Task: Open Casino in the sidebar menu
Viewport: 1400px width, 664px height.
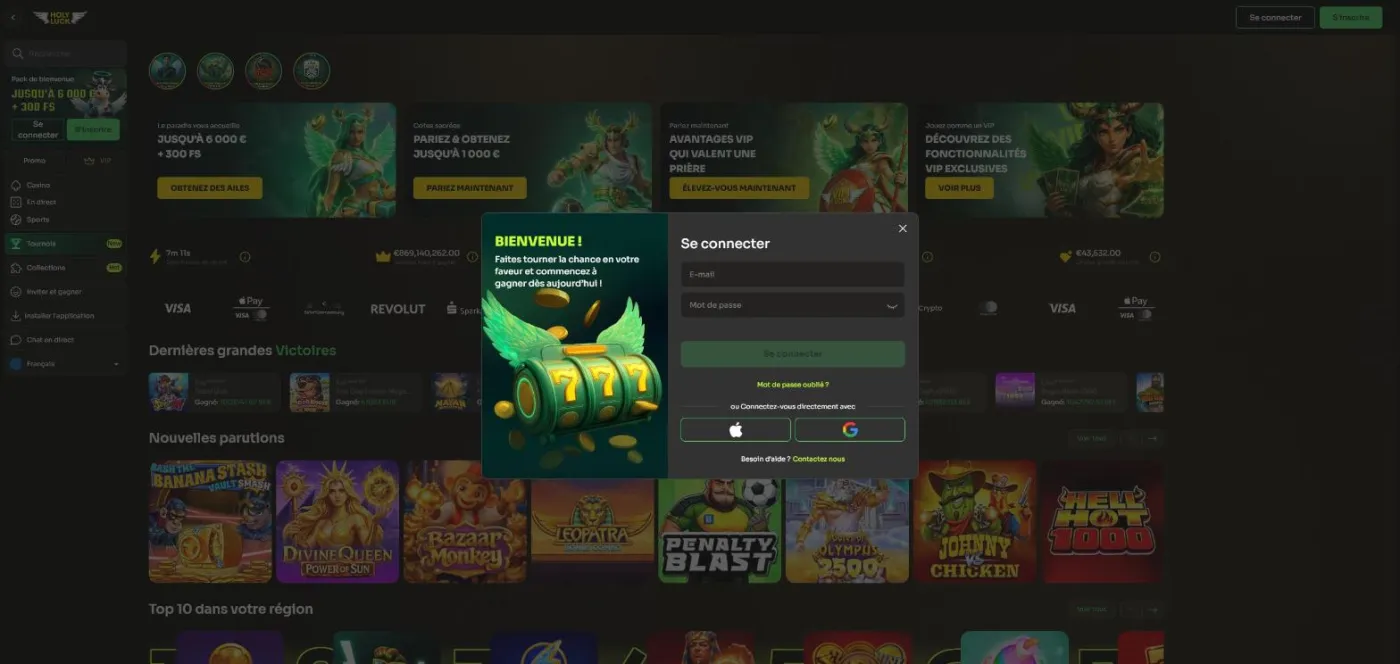Action: 66,185
